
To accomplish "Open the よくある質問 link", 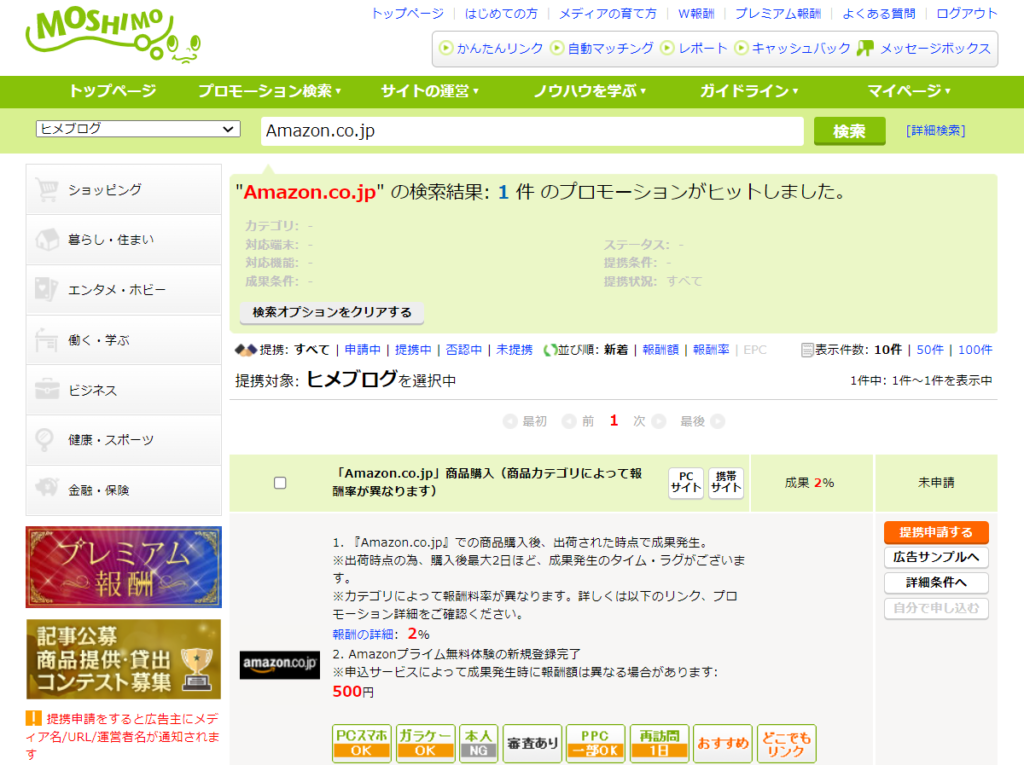I will (x=878, y=13).
